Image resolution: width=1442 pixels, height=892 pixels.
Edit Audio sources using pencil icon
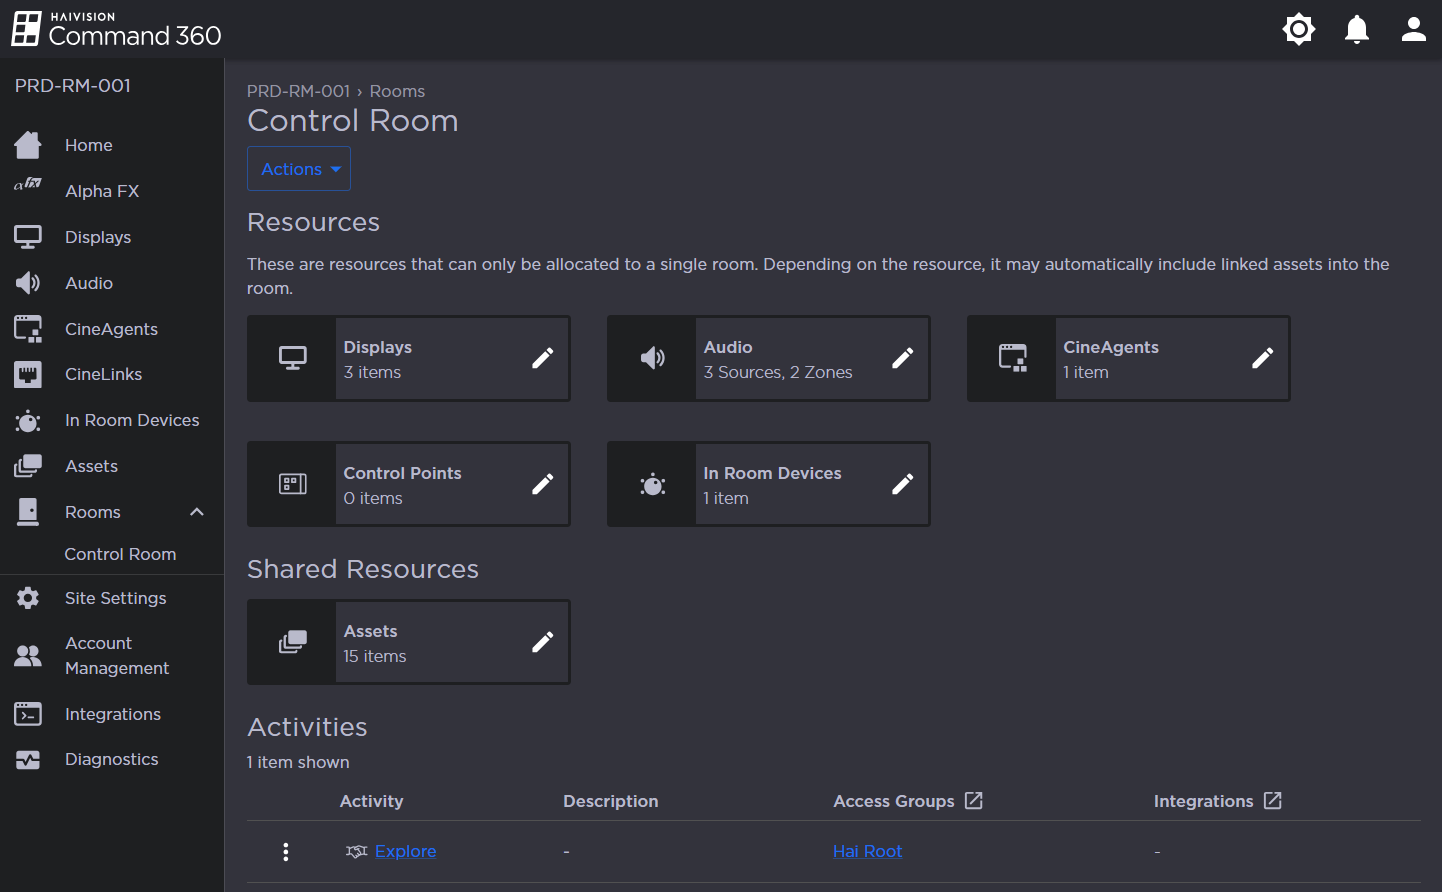click(x=902, y=358)
